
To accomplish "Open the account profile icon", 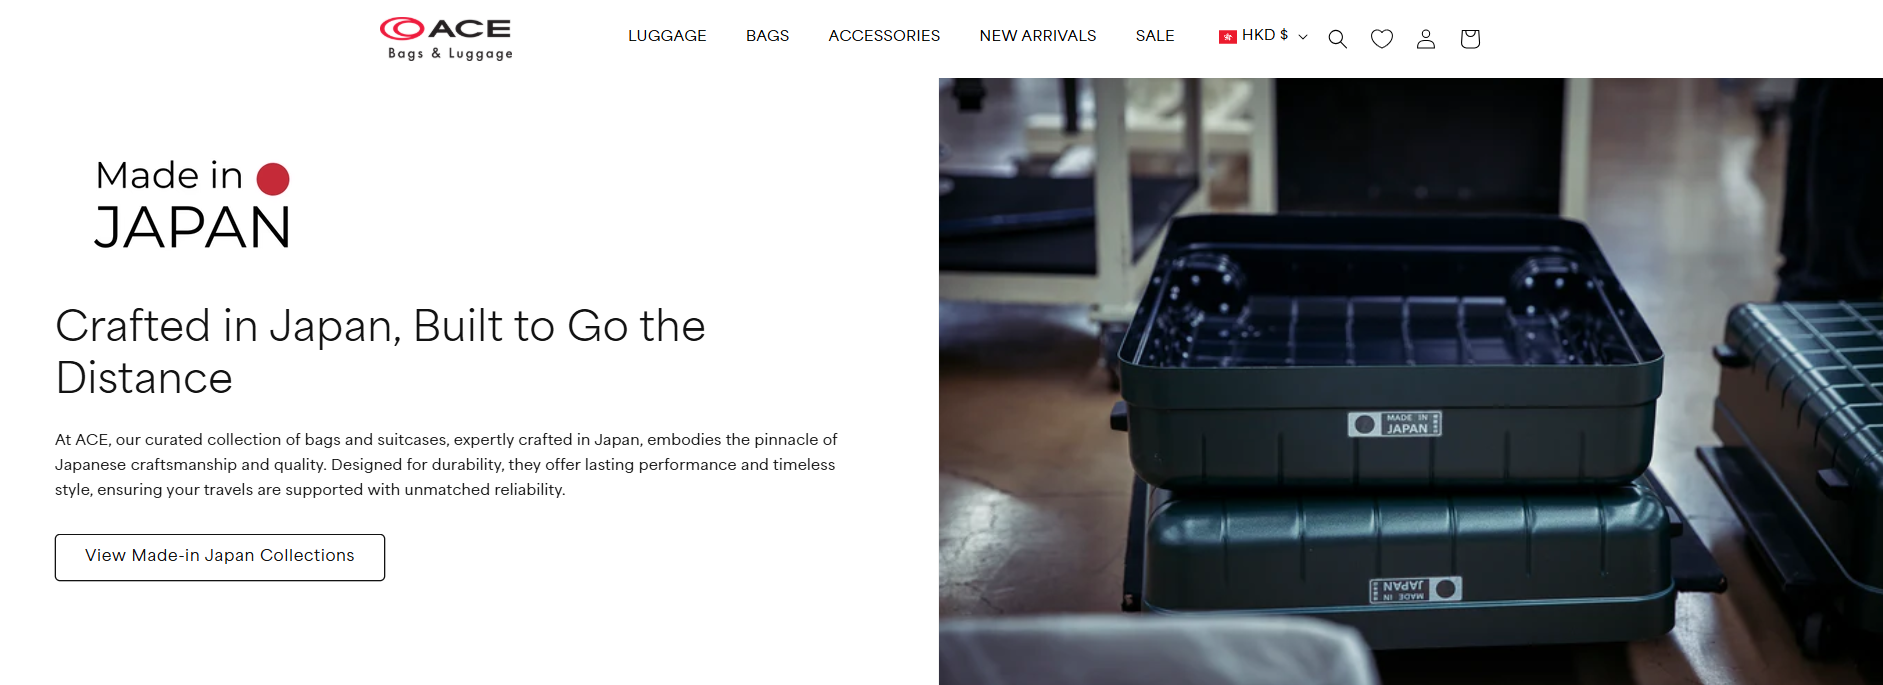I will coord(1426,39).
